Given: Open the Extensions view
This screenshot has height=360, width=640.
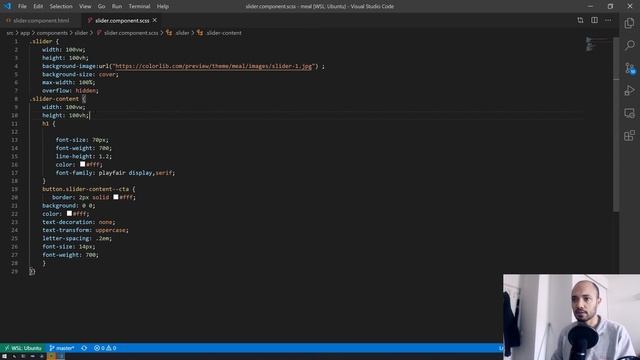Looking at the screenshot, I should click(629, 135).
